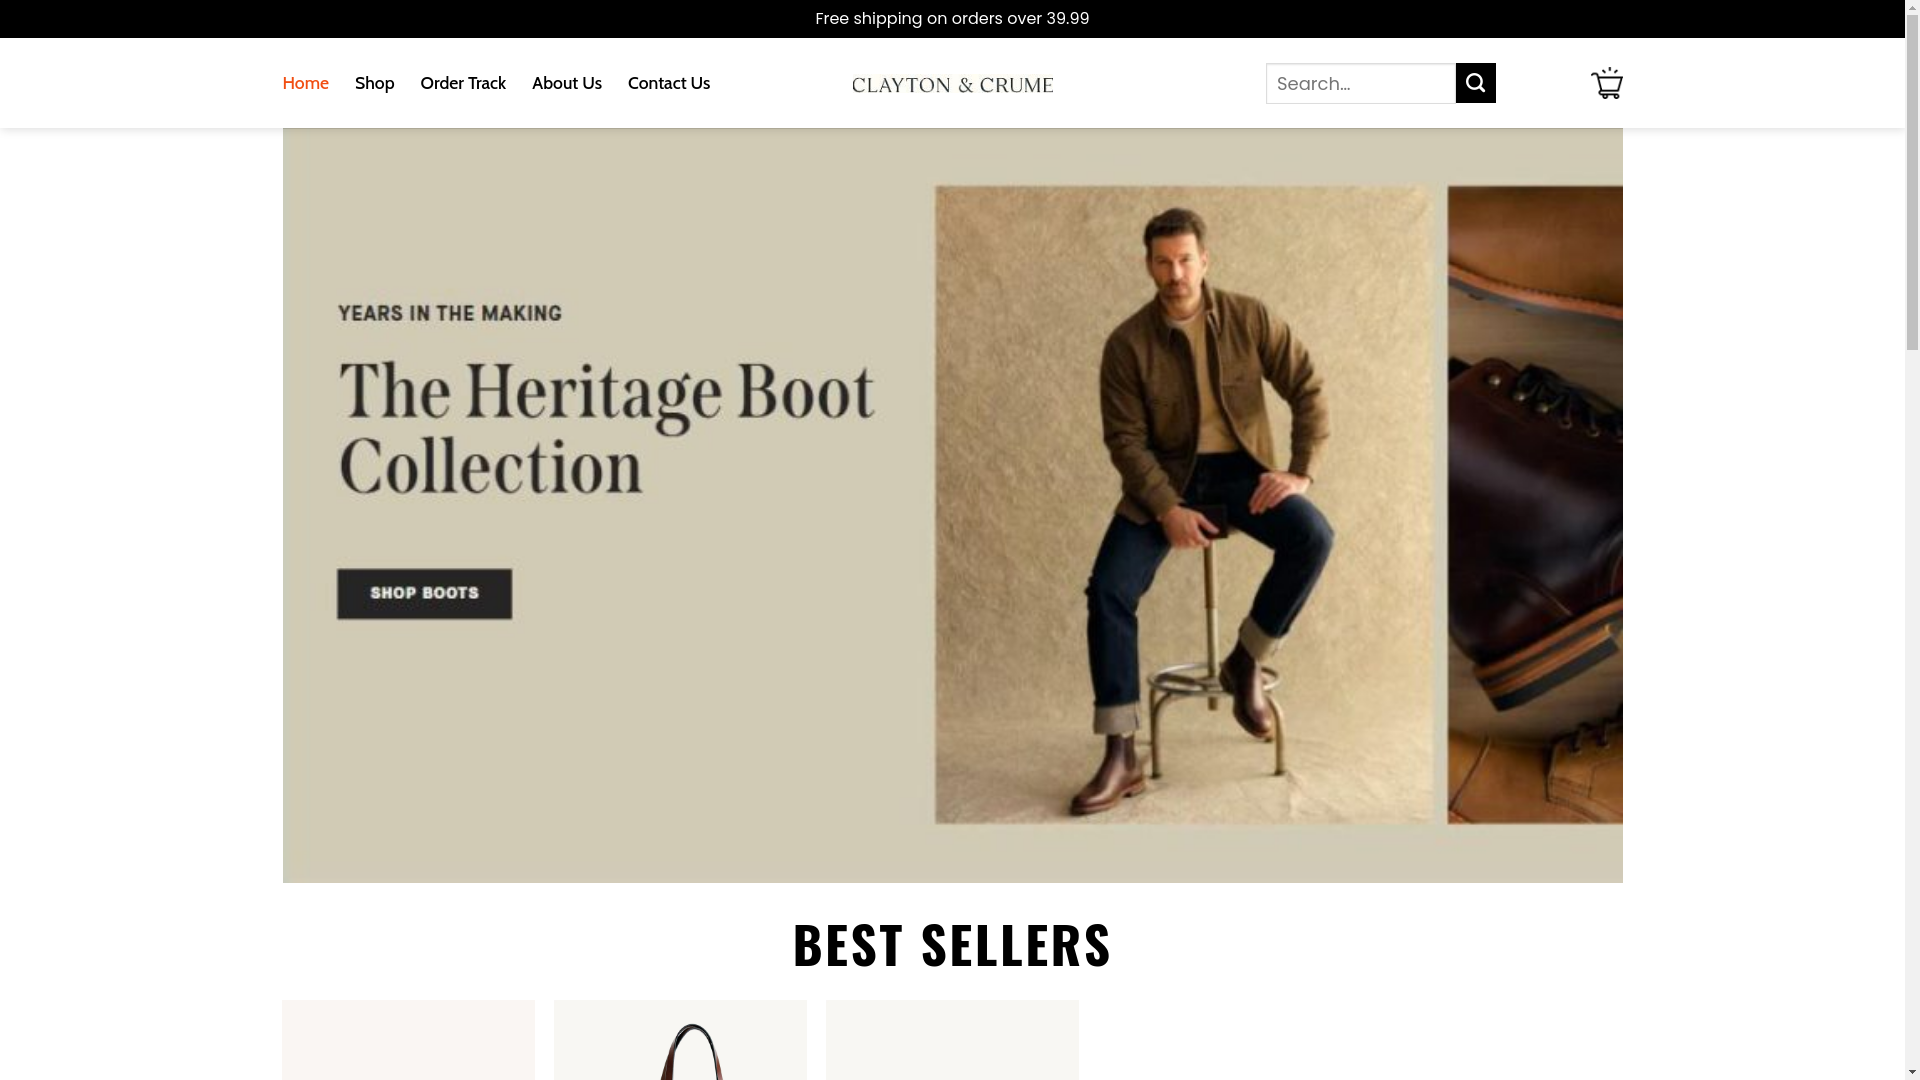
Task: Open the Contact Us link
Action: click(x=669, y=83)
